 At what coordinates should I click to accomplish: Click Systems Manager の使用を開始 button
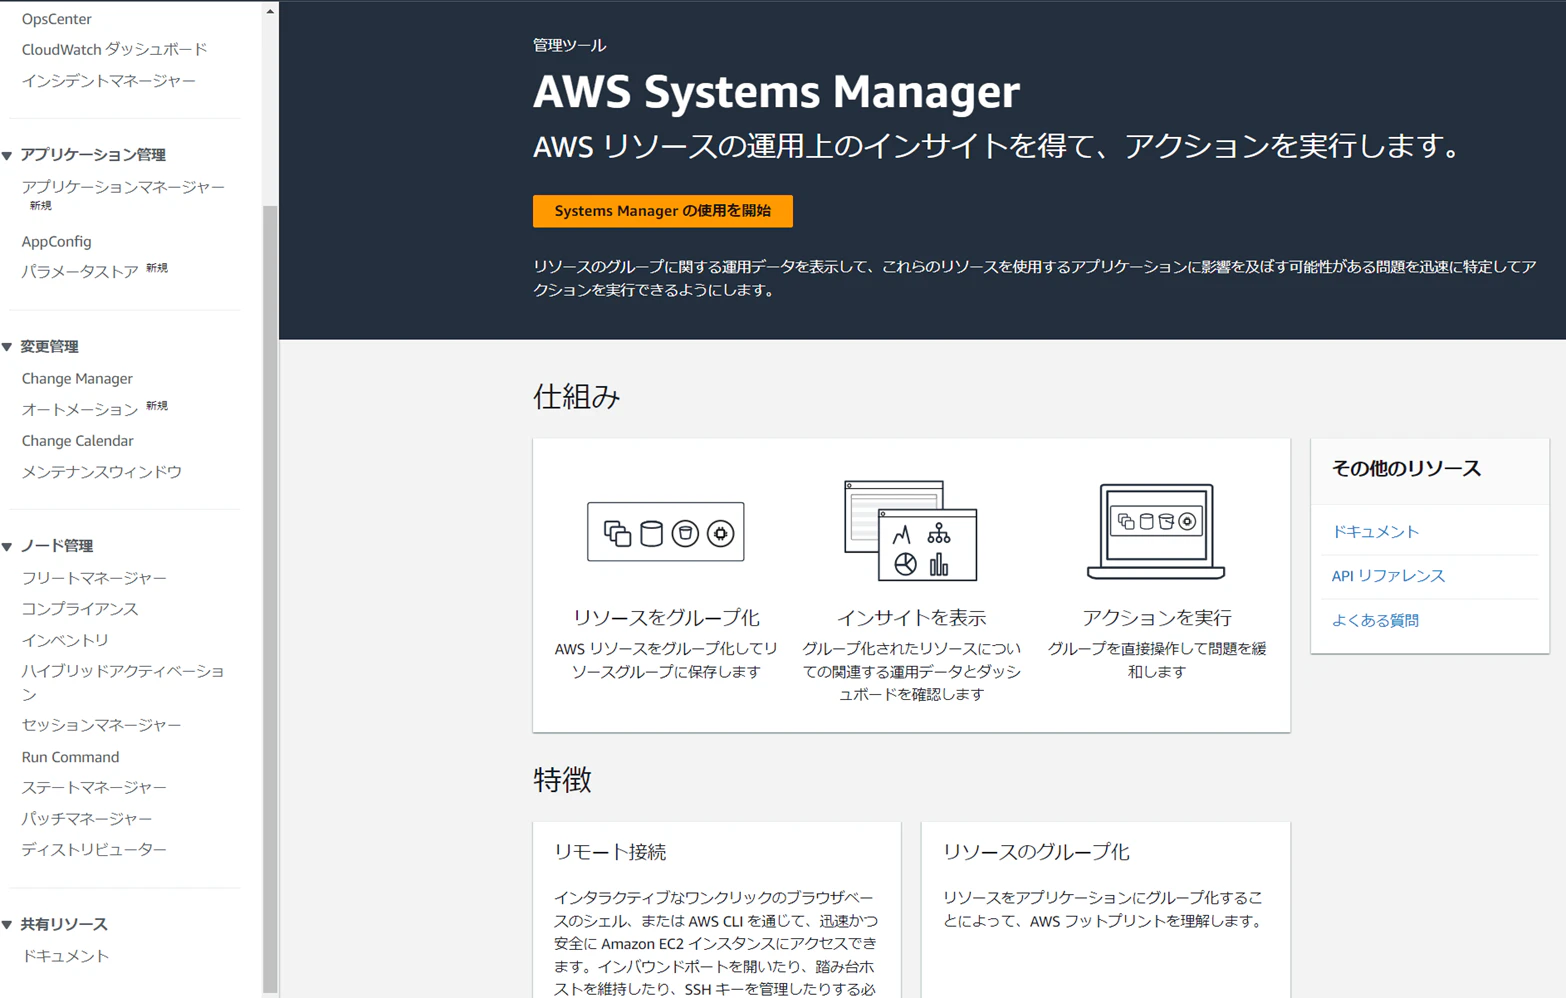[662, 211]
